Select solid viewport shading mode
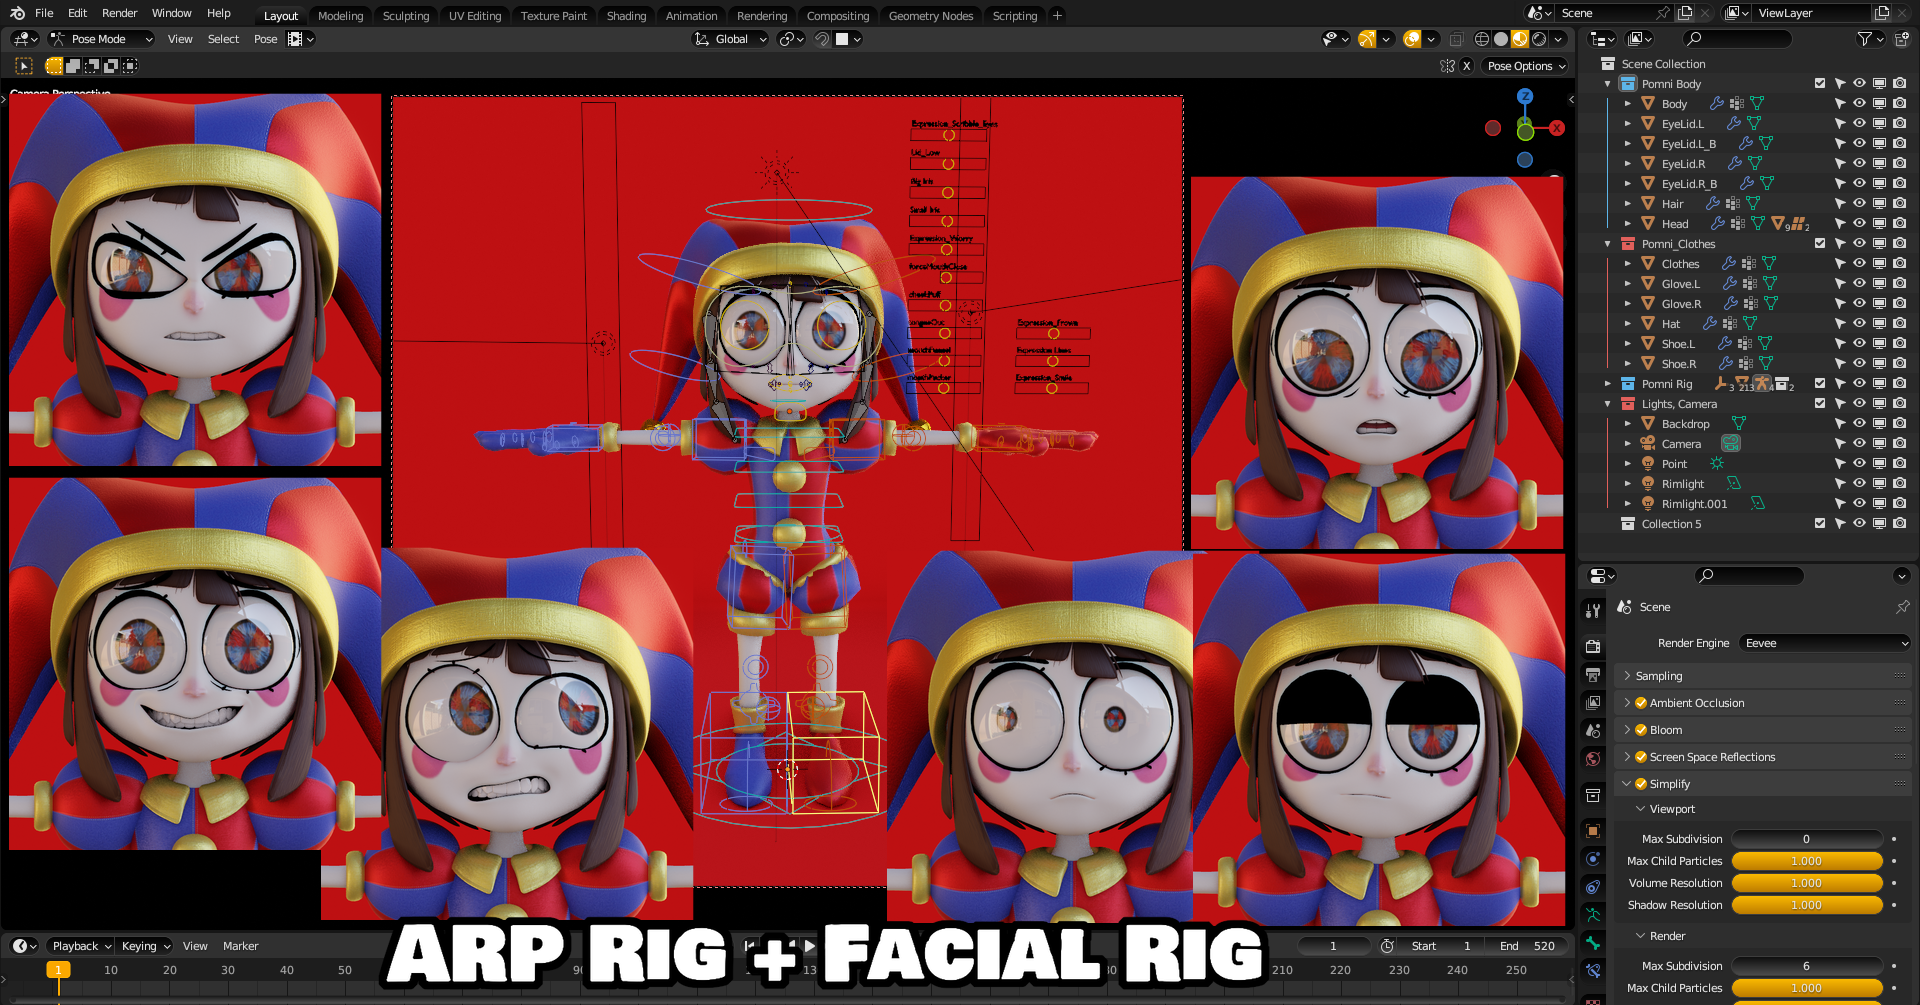The width and height of the screenshot is (1920, 1005). 1501,39
